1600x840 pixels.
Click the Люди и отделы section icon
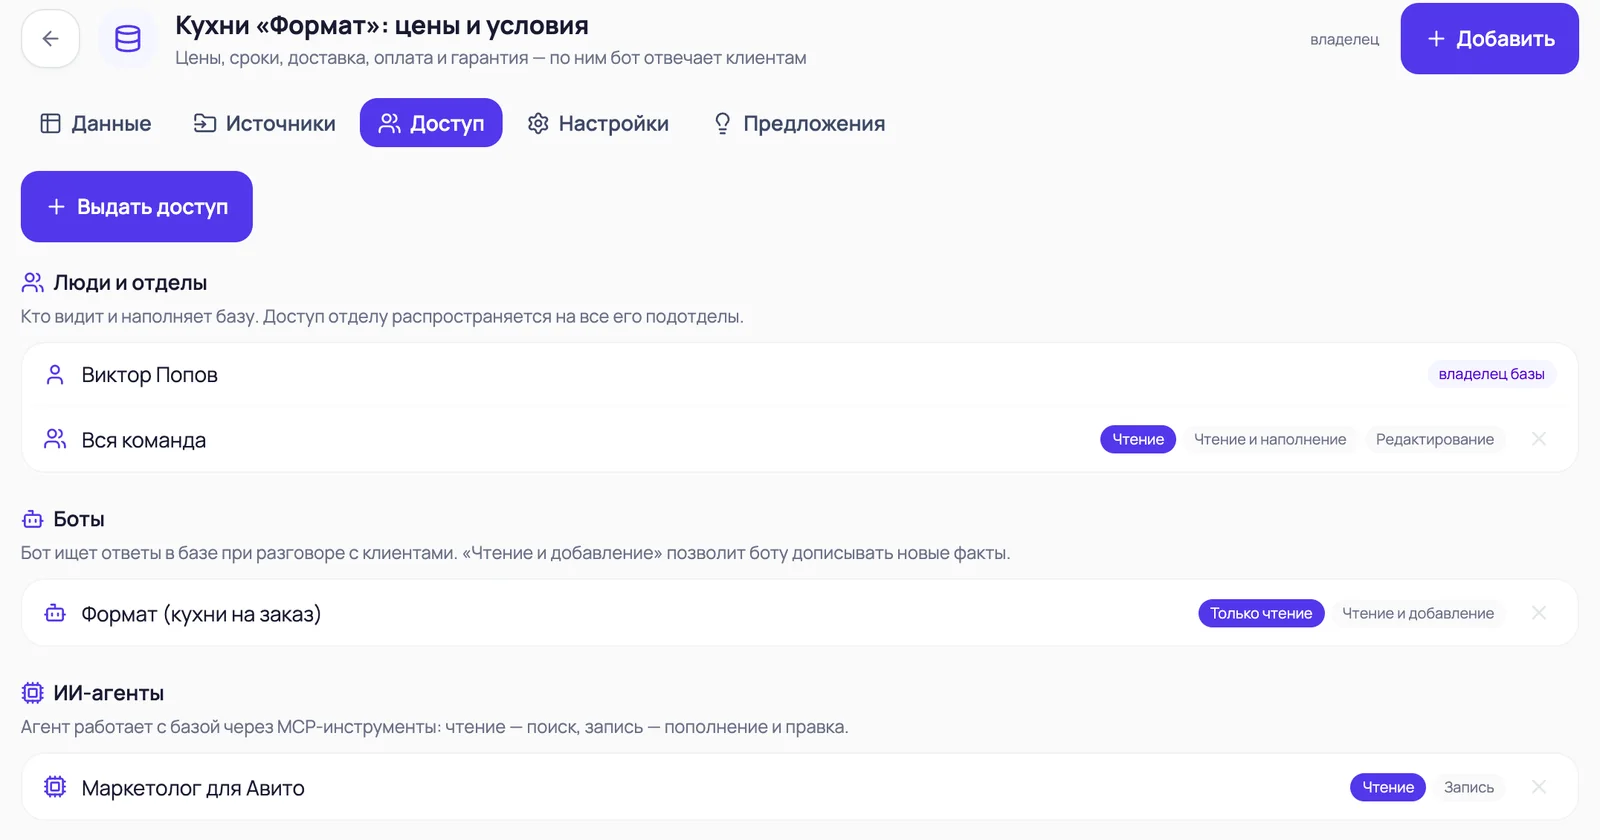(33, 283)
